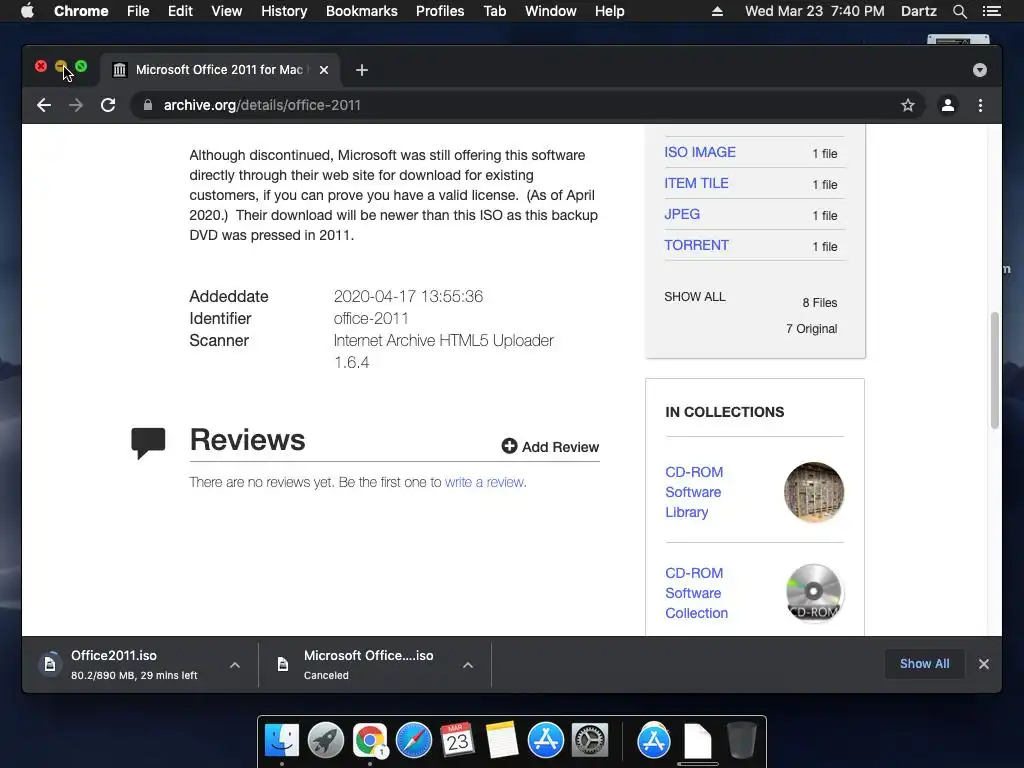Click SHOW ALL download files
Image resolution: width=1024 pixels, height=768 pixels.
(695, 296)
